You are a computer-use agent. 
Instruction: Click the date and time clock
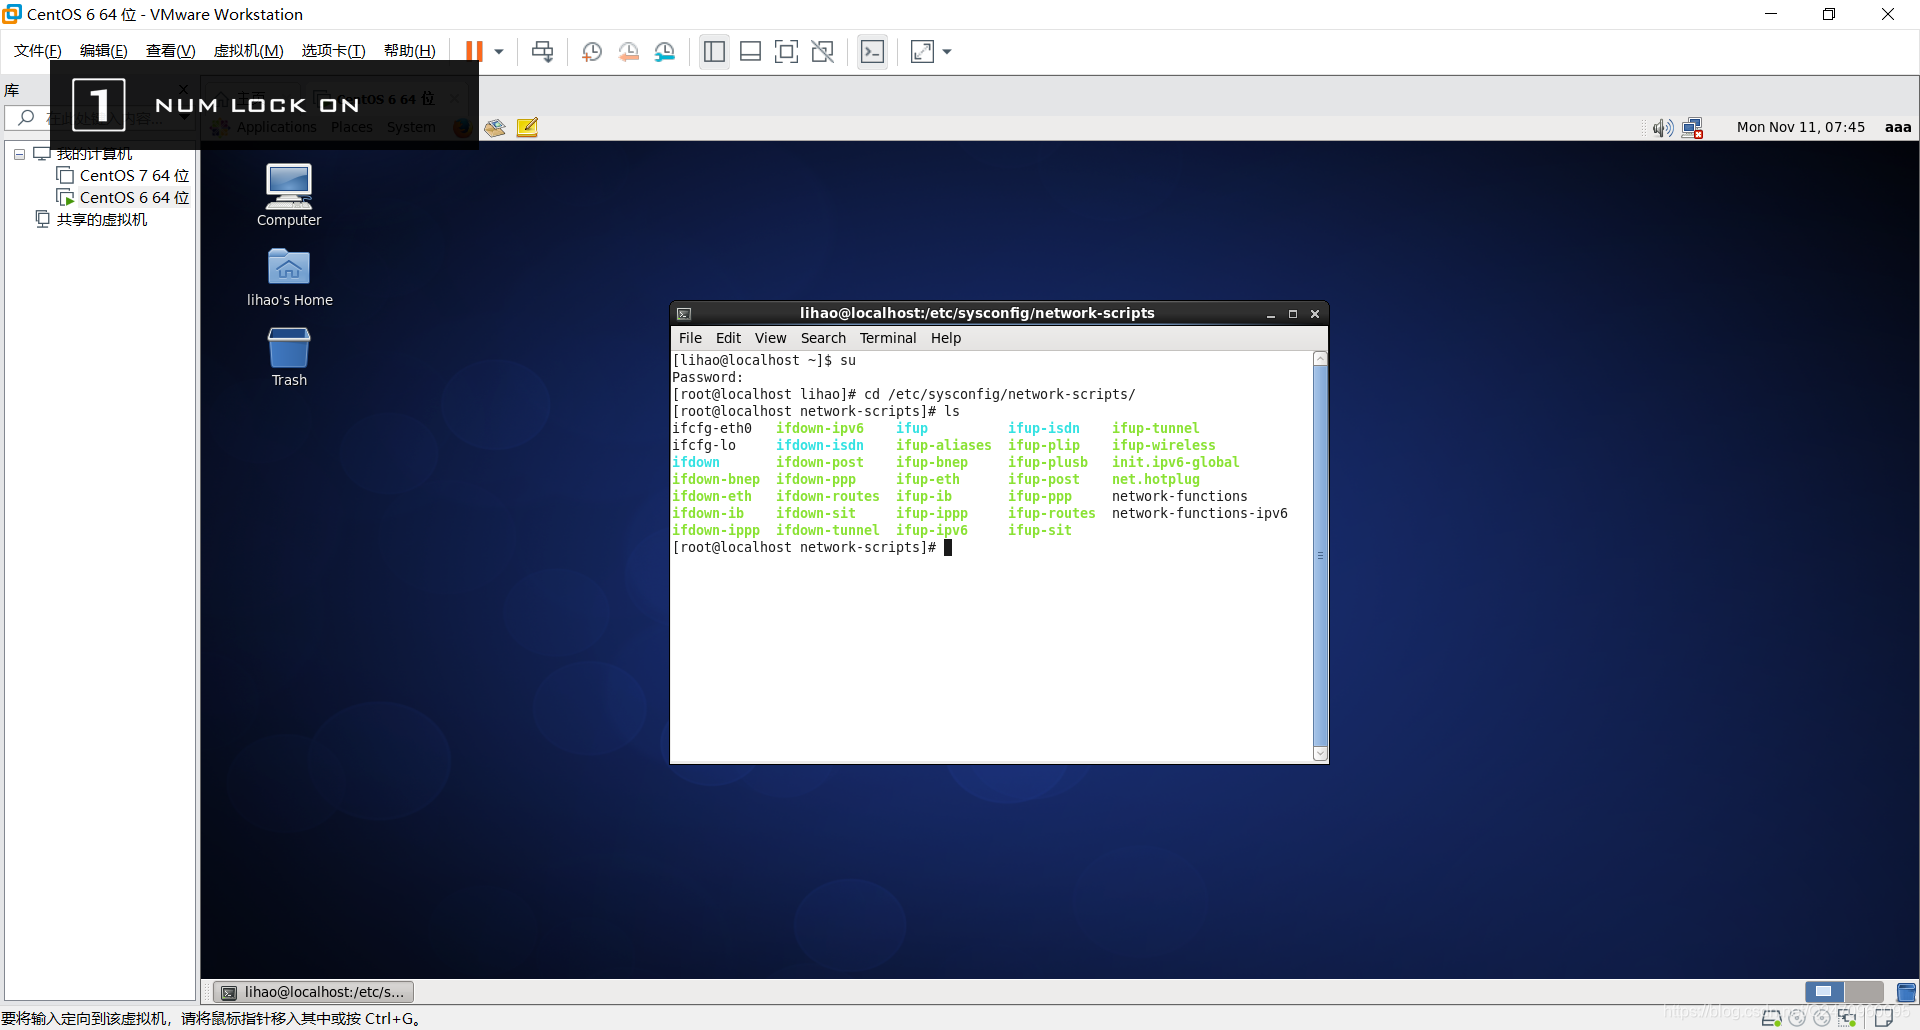point(1800,127)
